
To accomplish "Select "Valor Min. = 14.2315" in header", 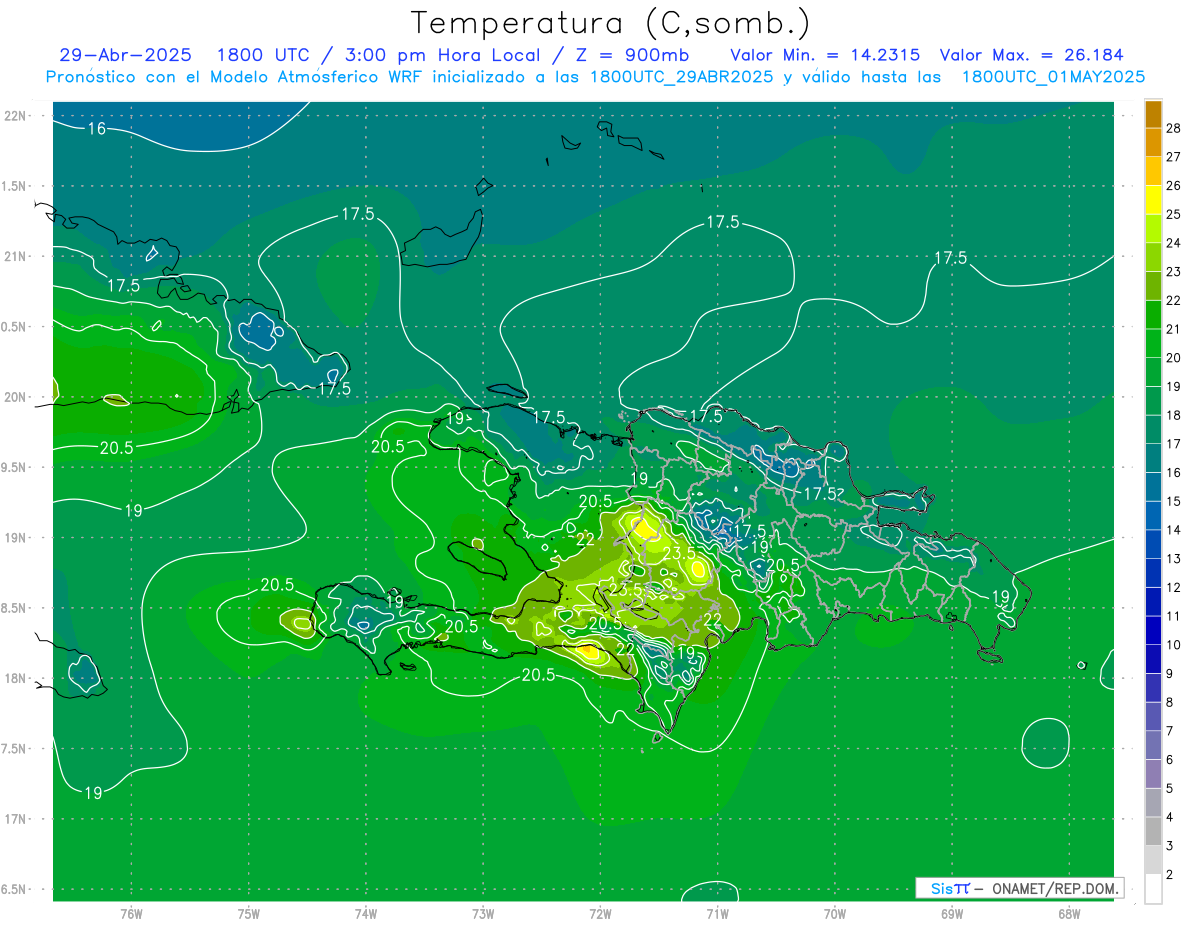I will pos(825,55).
